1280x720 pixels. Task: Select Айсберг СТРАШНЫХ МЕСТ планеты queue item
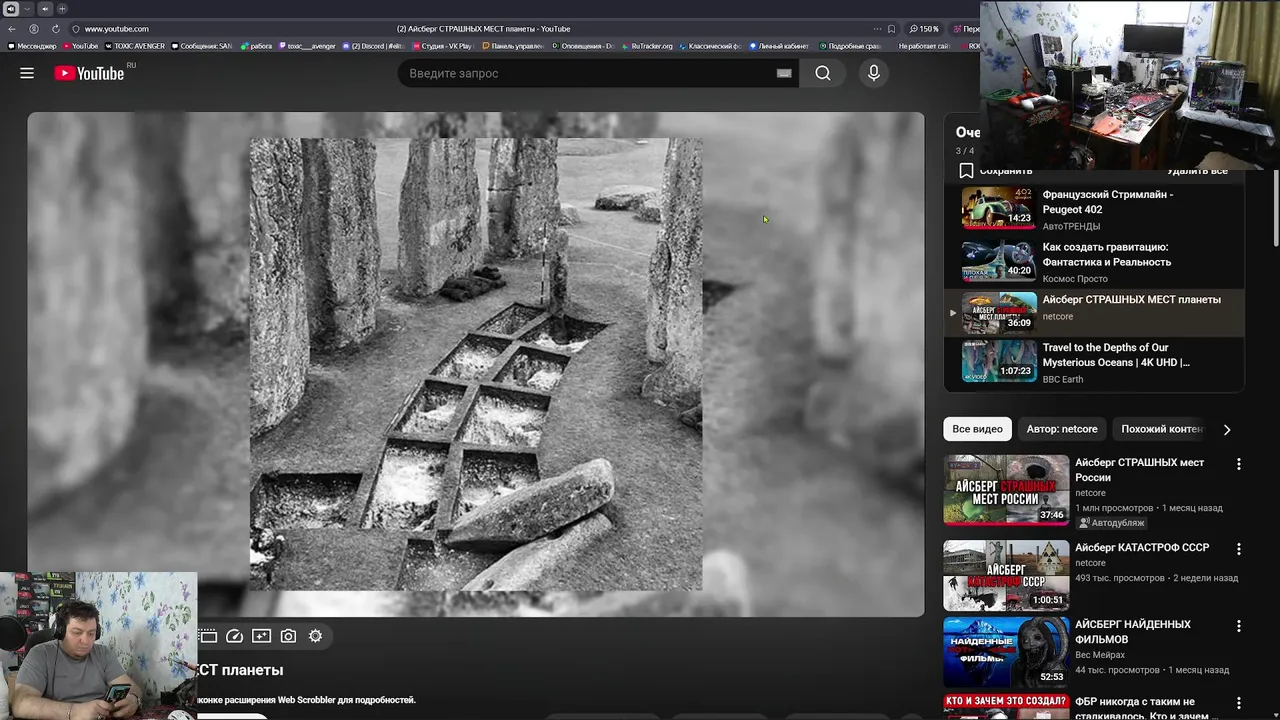[1094, 312]
